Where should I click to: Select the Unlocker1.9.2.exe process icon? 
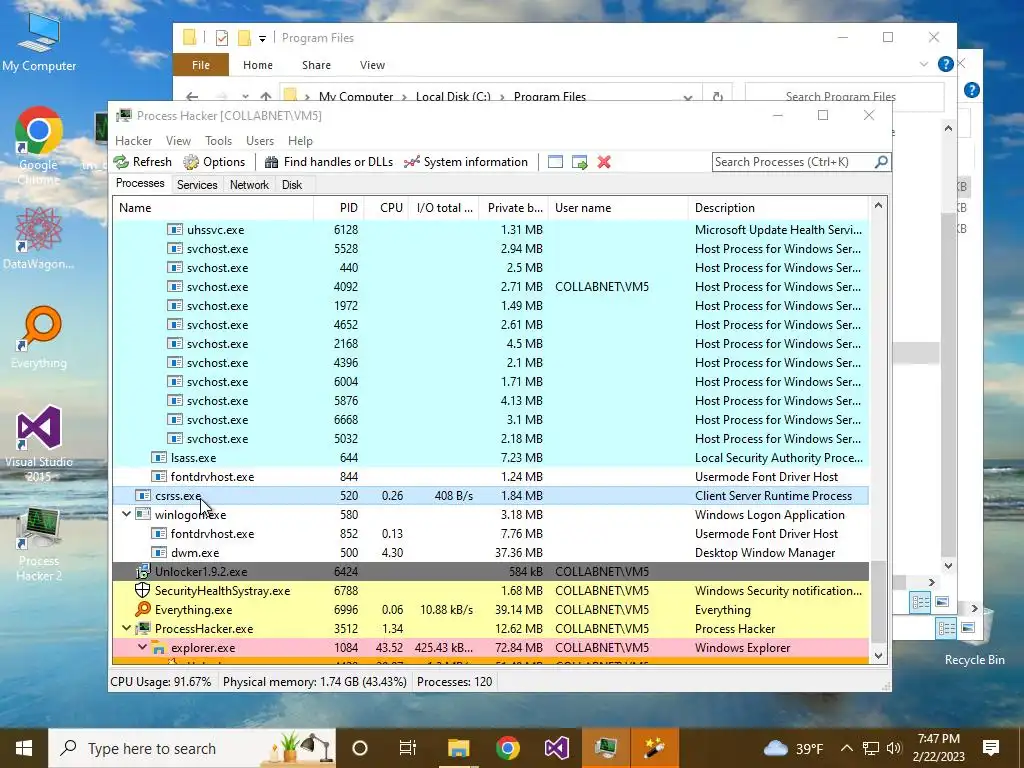(x=142, y=571)
